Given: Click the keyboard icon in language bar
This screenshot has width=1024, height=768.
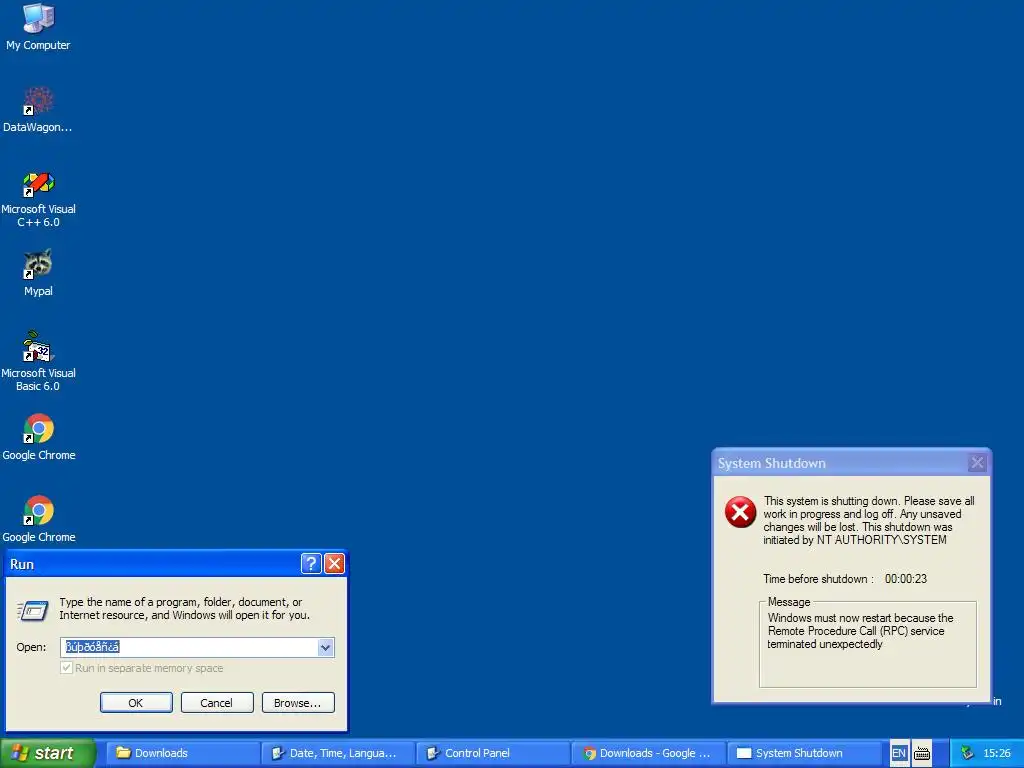Looking at the screenshot, I should [x=921, y=753].
